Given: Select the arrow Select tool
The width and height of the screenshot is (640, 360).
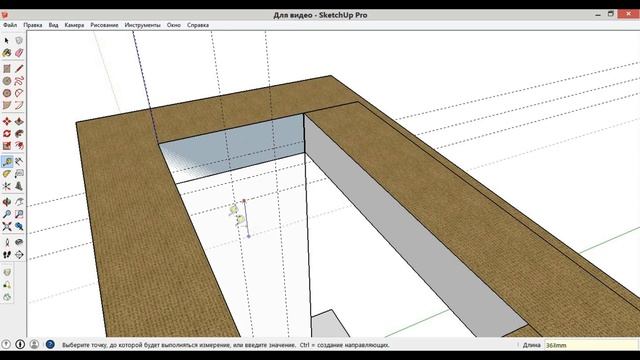Looking at the screenshot, I should [x=7, y=40].
